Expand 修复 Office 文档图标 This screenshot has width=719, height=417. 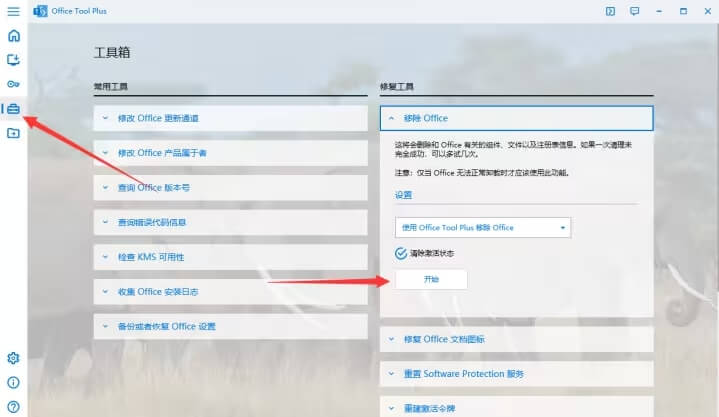pos(516,339)
